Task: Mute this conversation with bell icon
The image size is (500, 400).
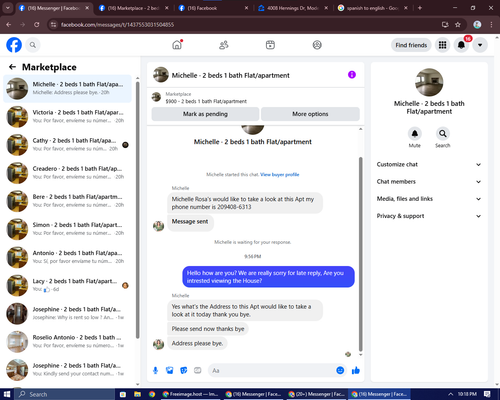Action: click(x=415, y=134)
